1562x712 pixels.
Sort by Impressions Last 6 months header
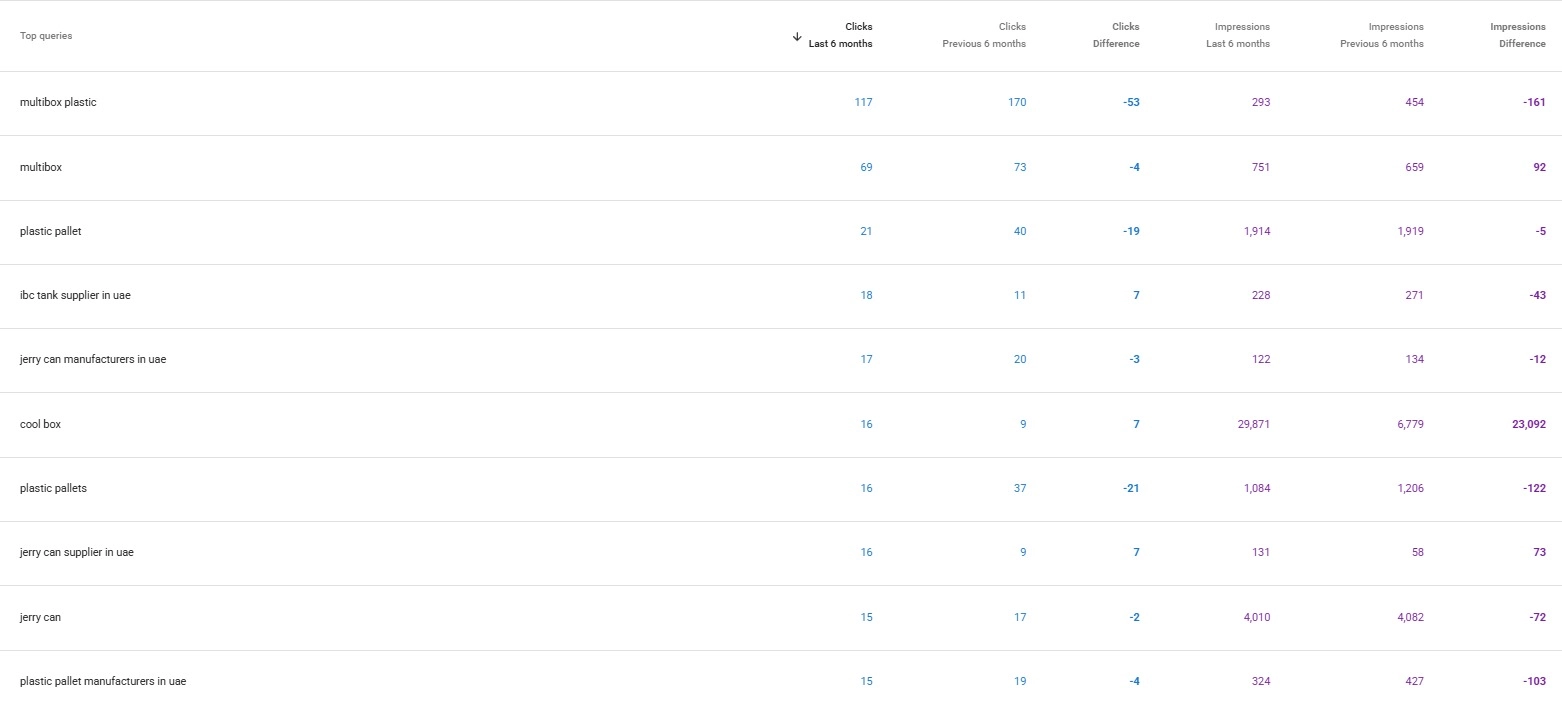tap(1238, 35)
